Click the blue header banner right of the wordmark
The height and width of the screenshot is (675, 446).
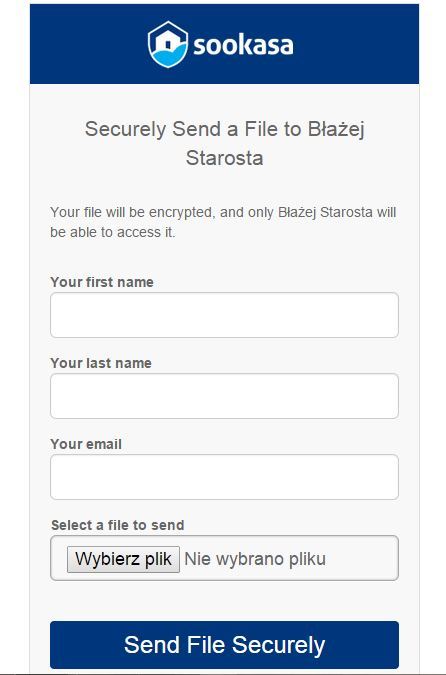pos(356,44)
